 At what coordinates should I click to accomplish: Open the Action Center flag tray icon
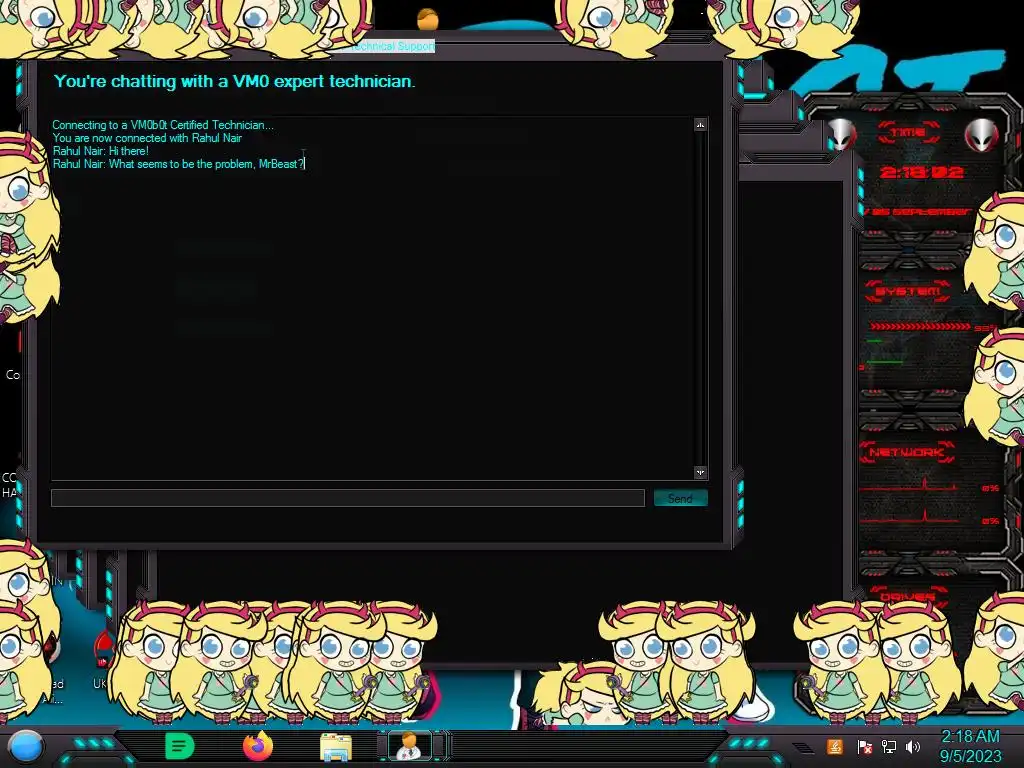(x=865, y=746)
